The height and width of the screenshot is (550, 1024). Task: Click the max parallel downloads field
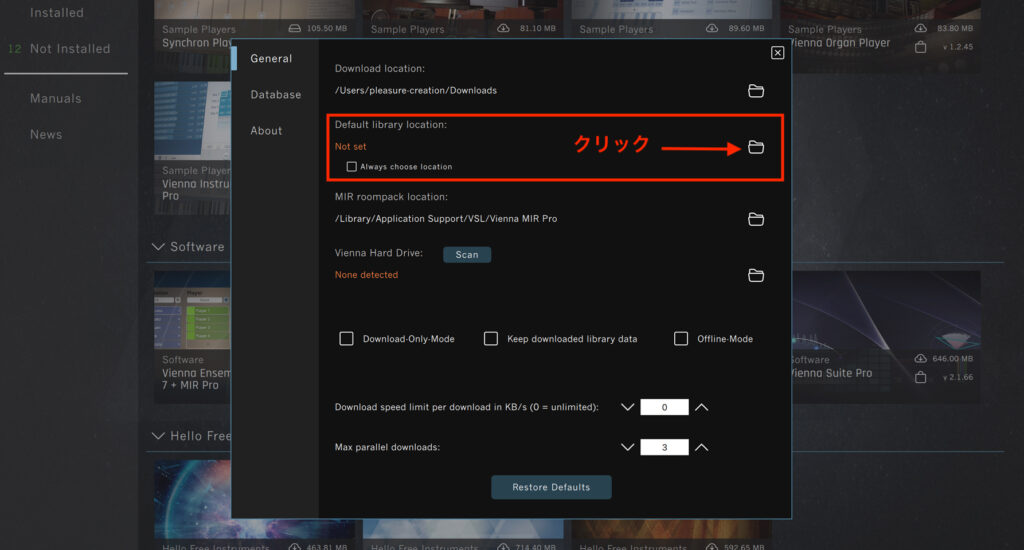(664, 447)
